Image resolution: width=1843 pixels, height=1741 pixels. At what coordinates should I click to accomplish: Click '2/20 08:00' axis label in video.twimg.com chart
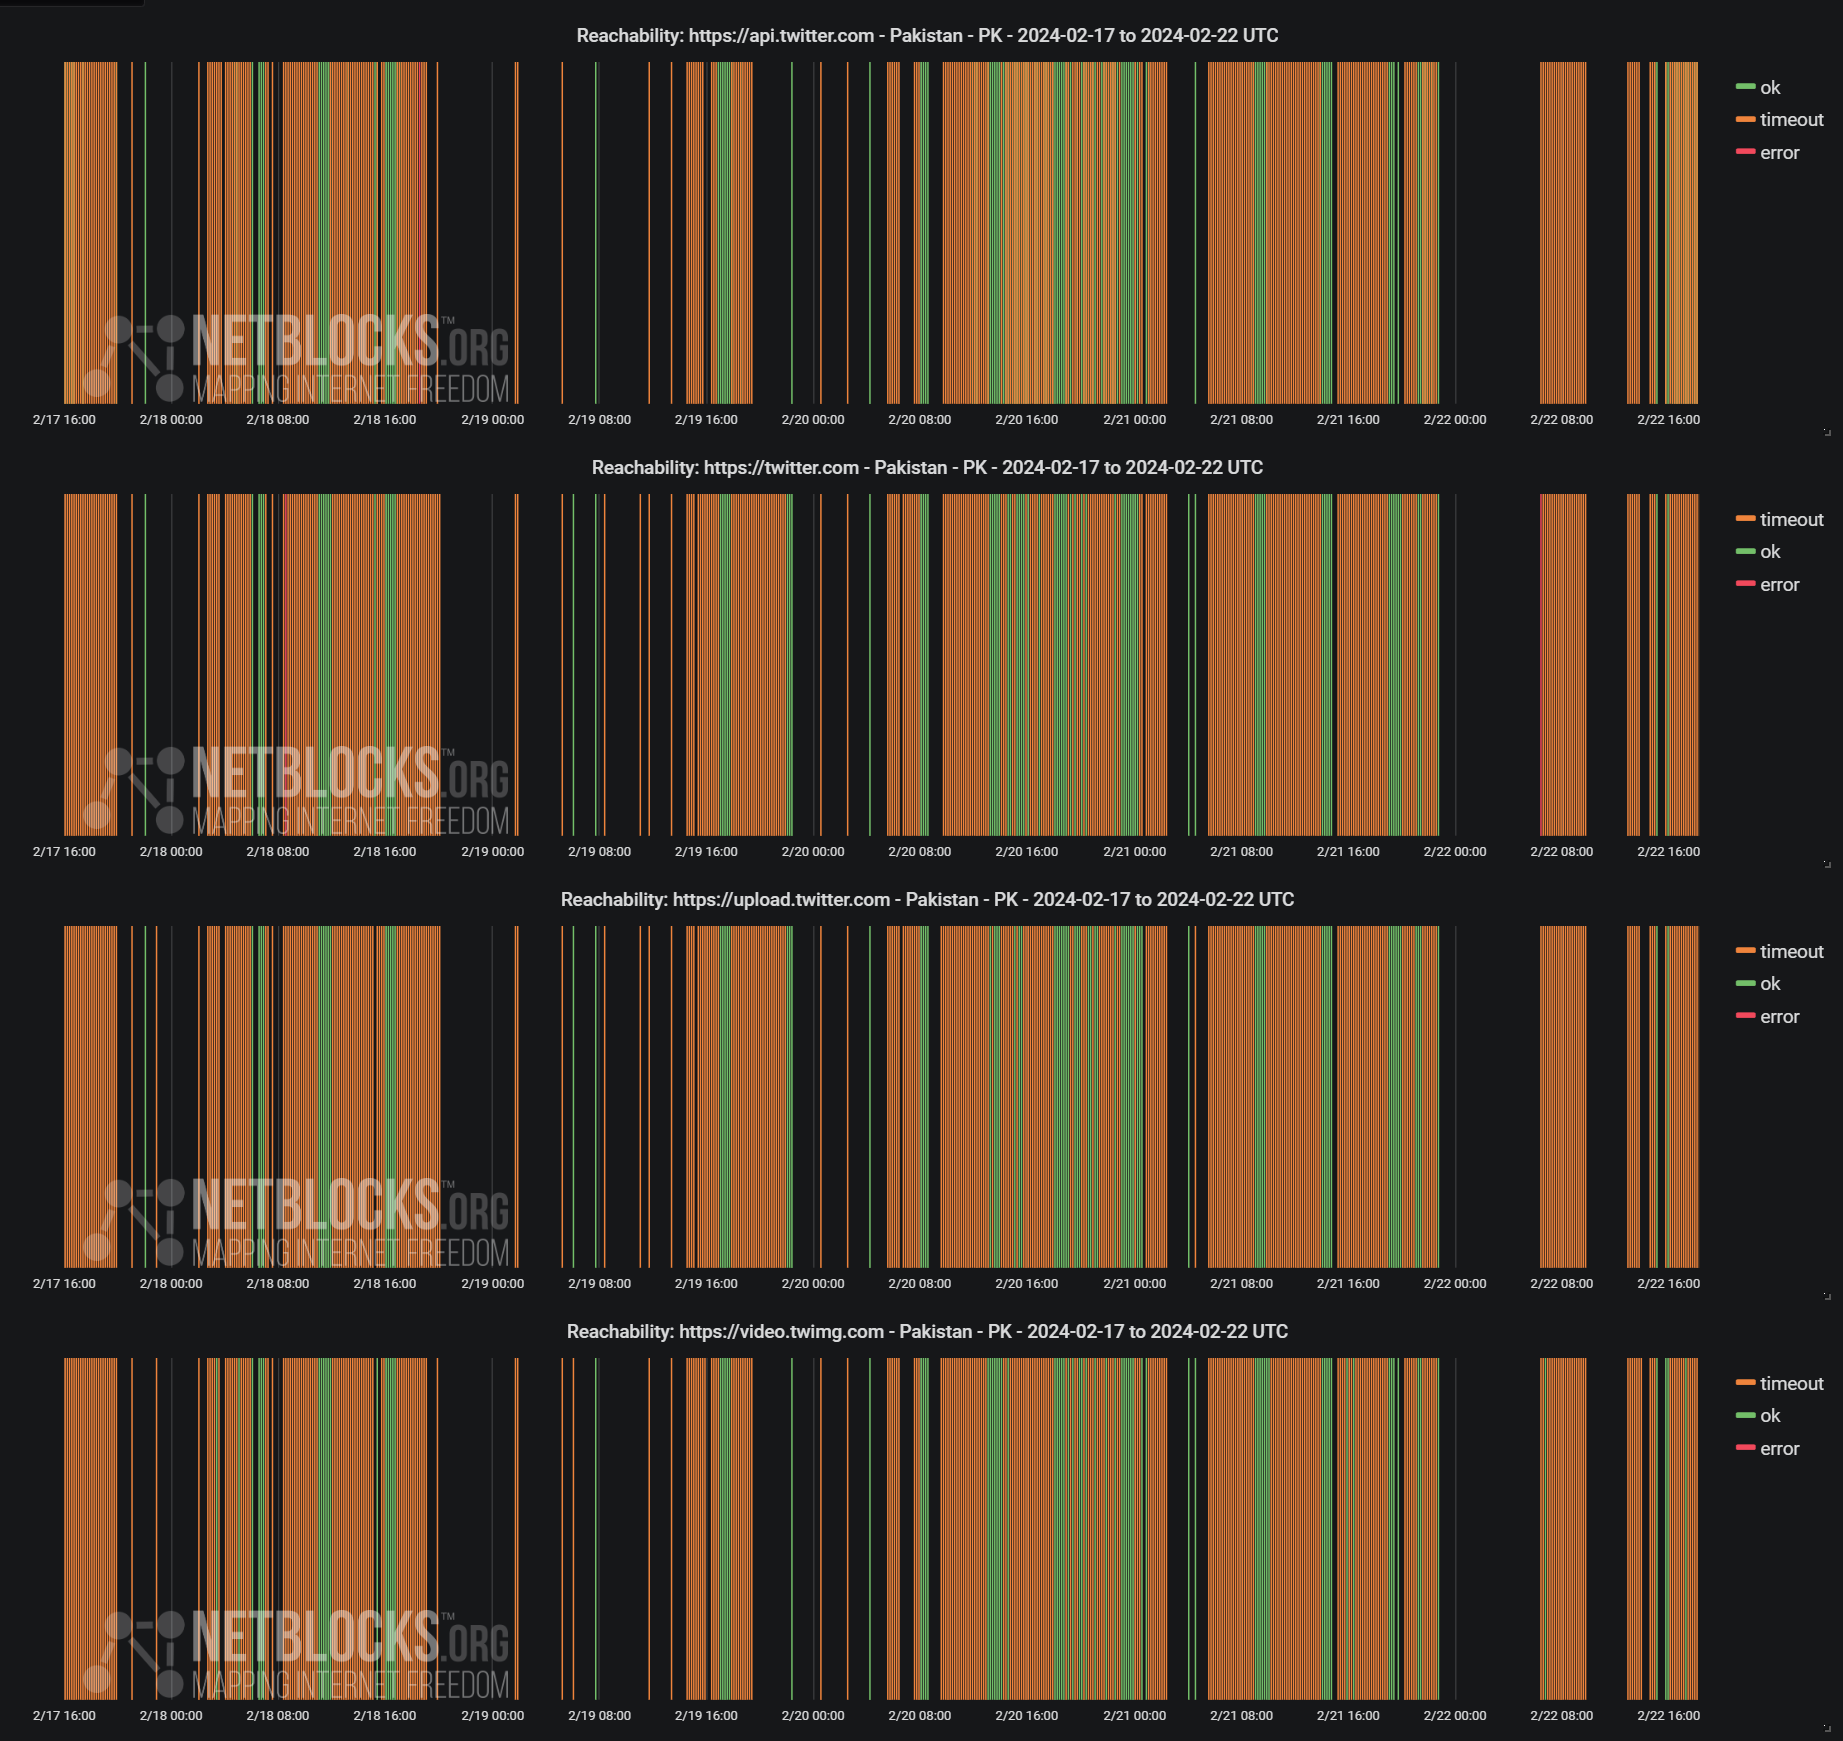point(920,1716)
